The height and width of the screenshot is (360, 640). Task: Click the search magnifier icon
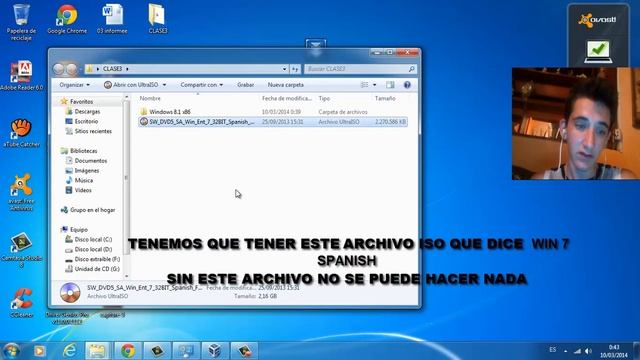tap(411, 69)
